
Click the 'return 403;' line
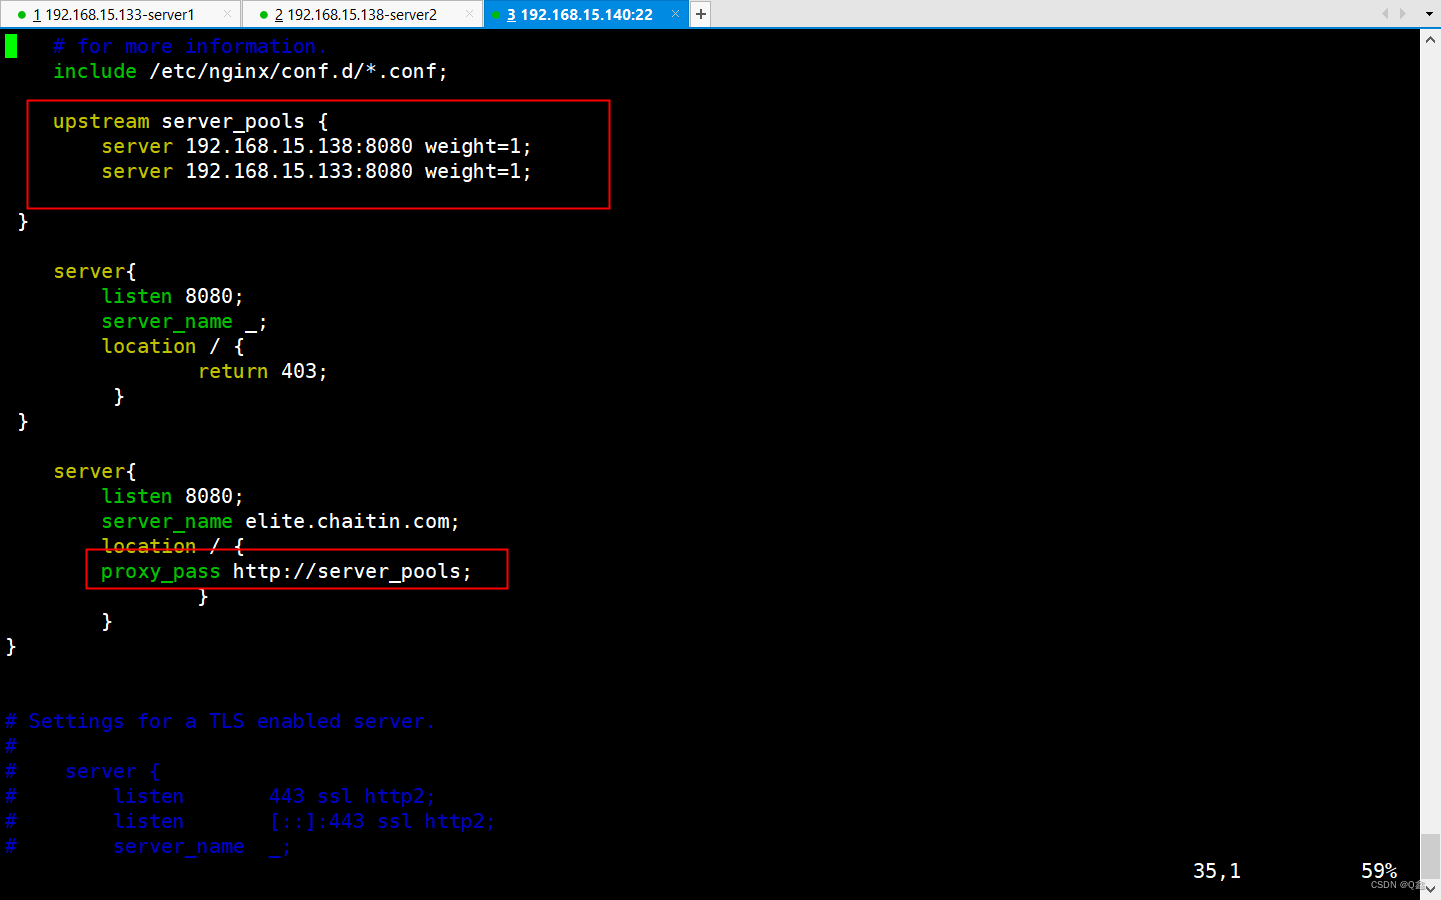point(263,371)
